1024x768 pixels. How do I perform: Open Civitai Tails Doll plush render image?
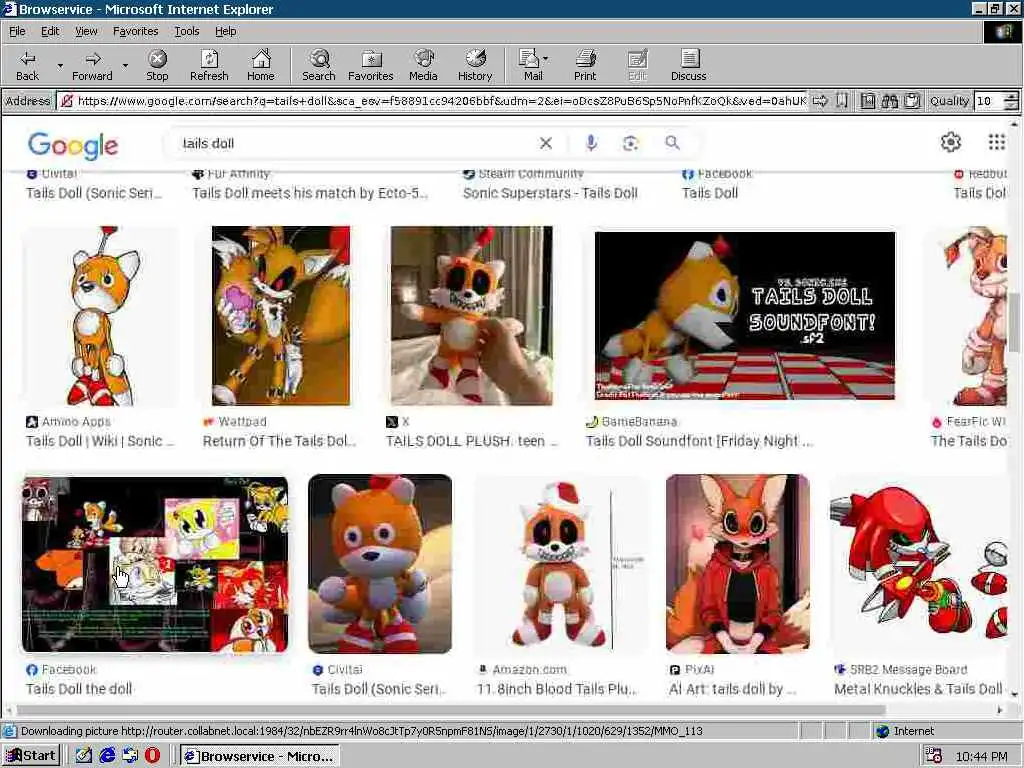[x=380, y=564]
